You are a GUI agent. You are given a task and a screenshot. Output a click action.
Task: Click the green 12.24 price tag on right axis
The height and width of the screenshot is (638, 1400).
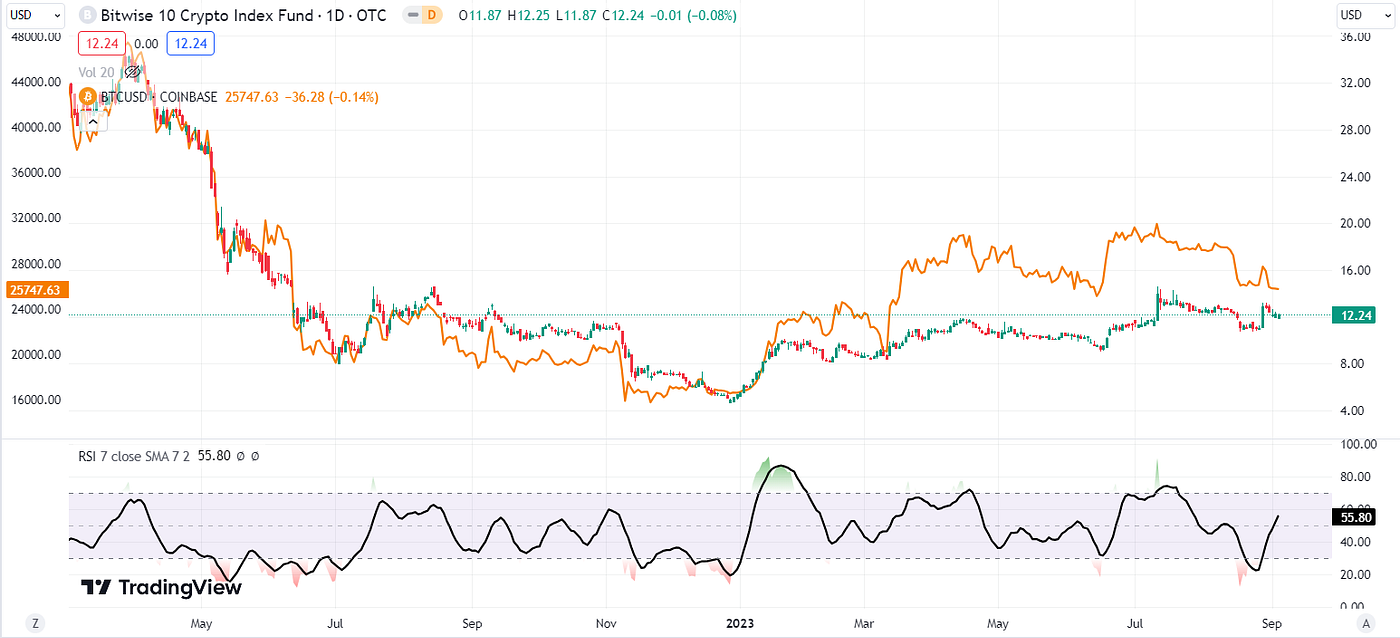point(1353,315)
